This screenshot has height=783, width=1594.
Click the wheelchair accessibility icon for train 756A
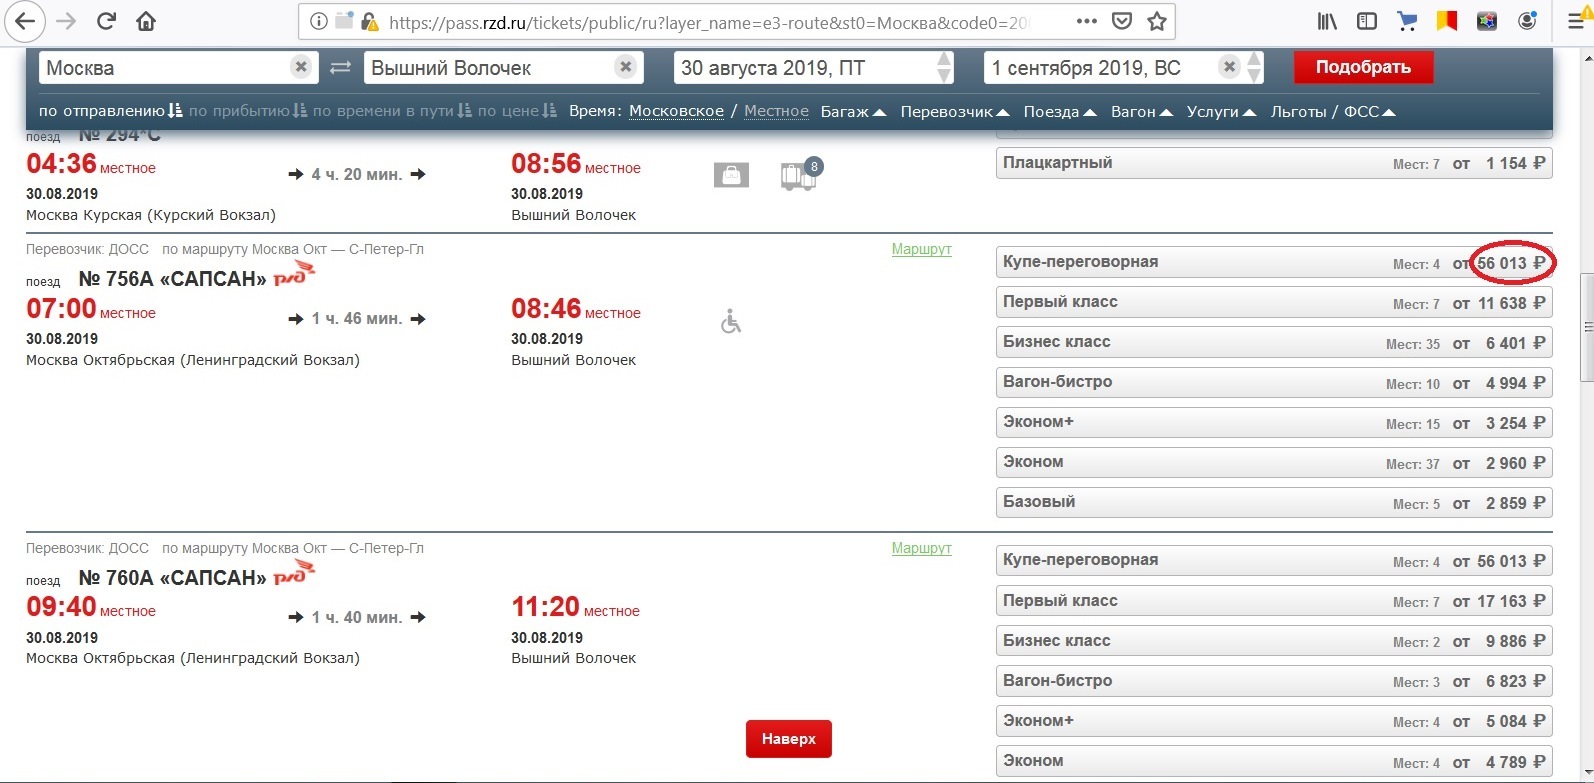click(731, 322)
